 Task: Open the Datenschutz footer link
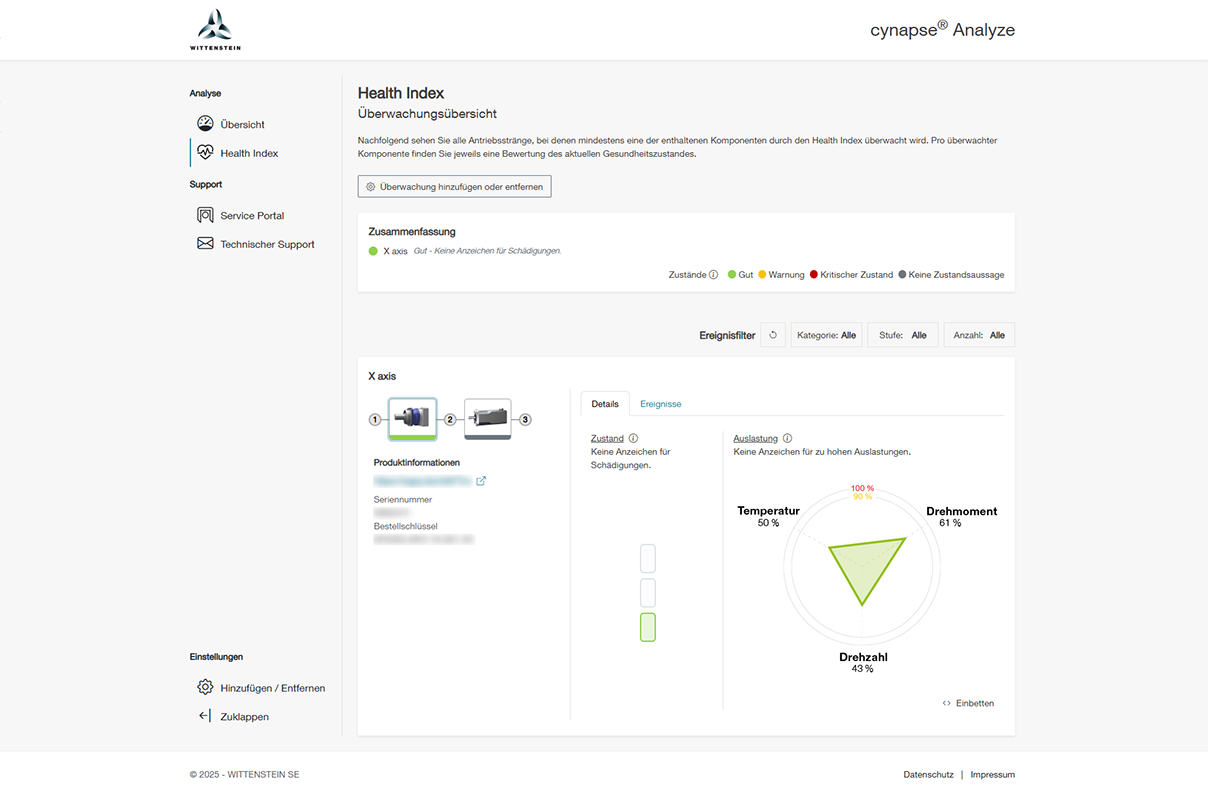(927, 775)
